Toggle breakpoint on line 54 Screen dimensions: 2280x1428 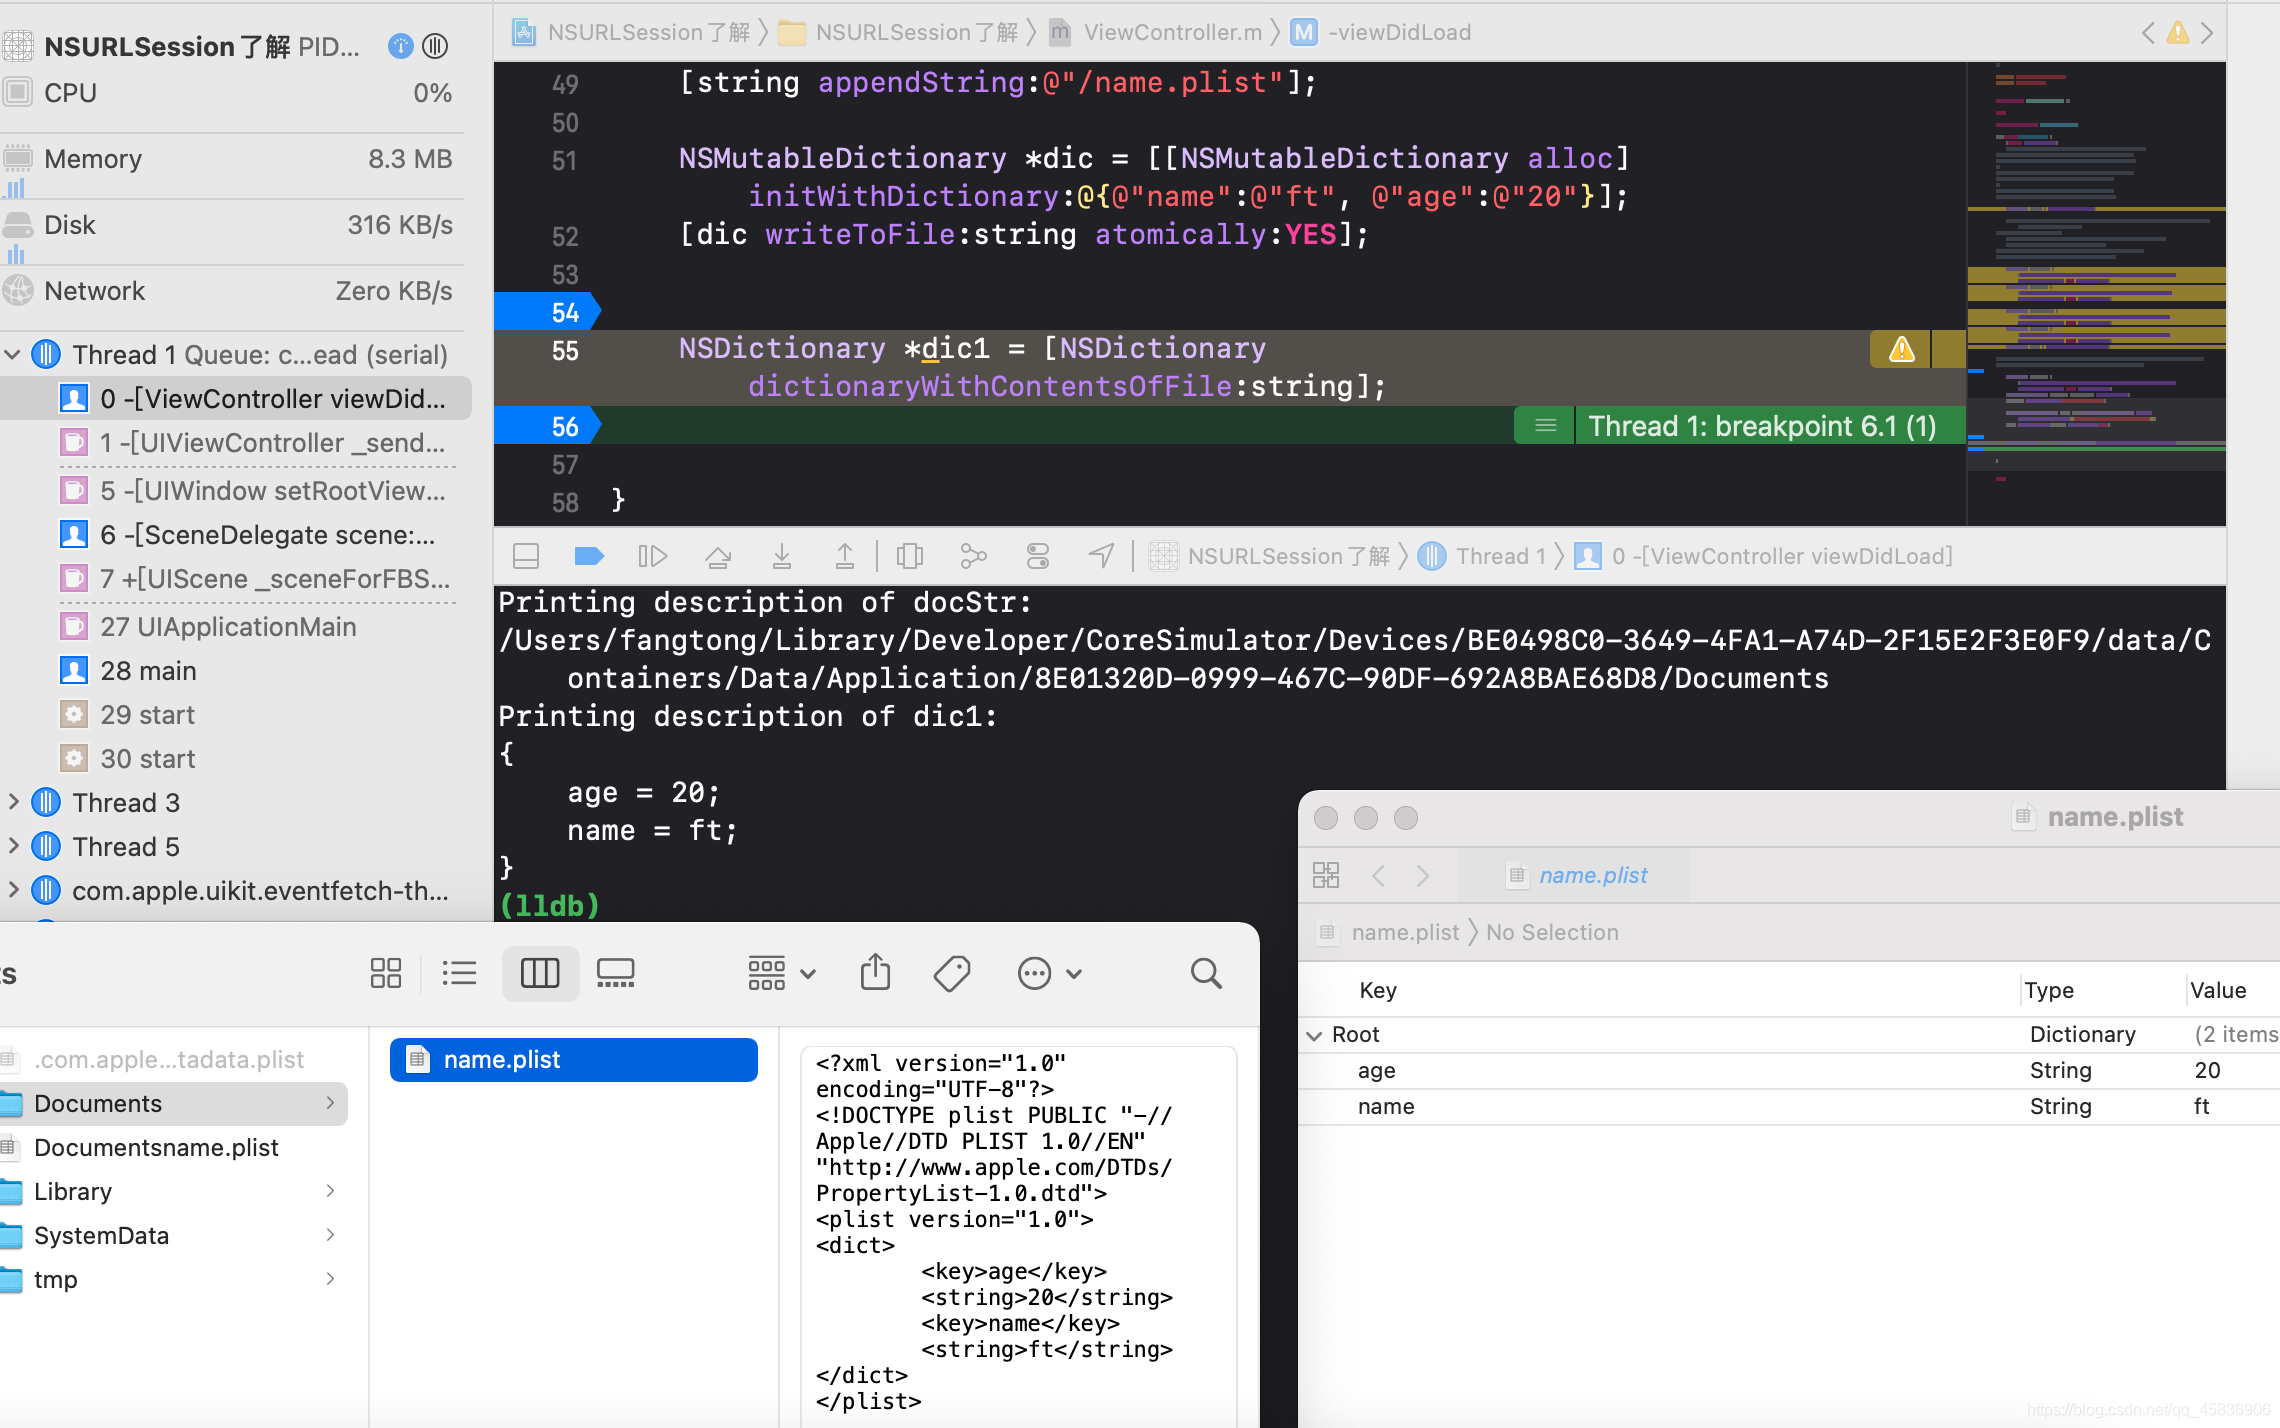point(548,312)
